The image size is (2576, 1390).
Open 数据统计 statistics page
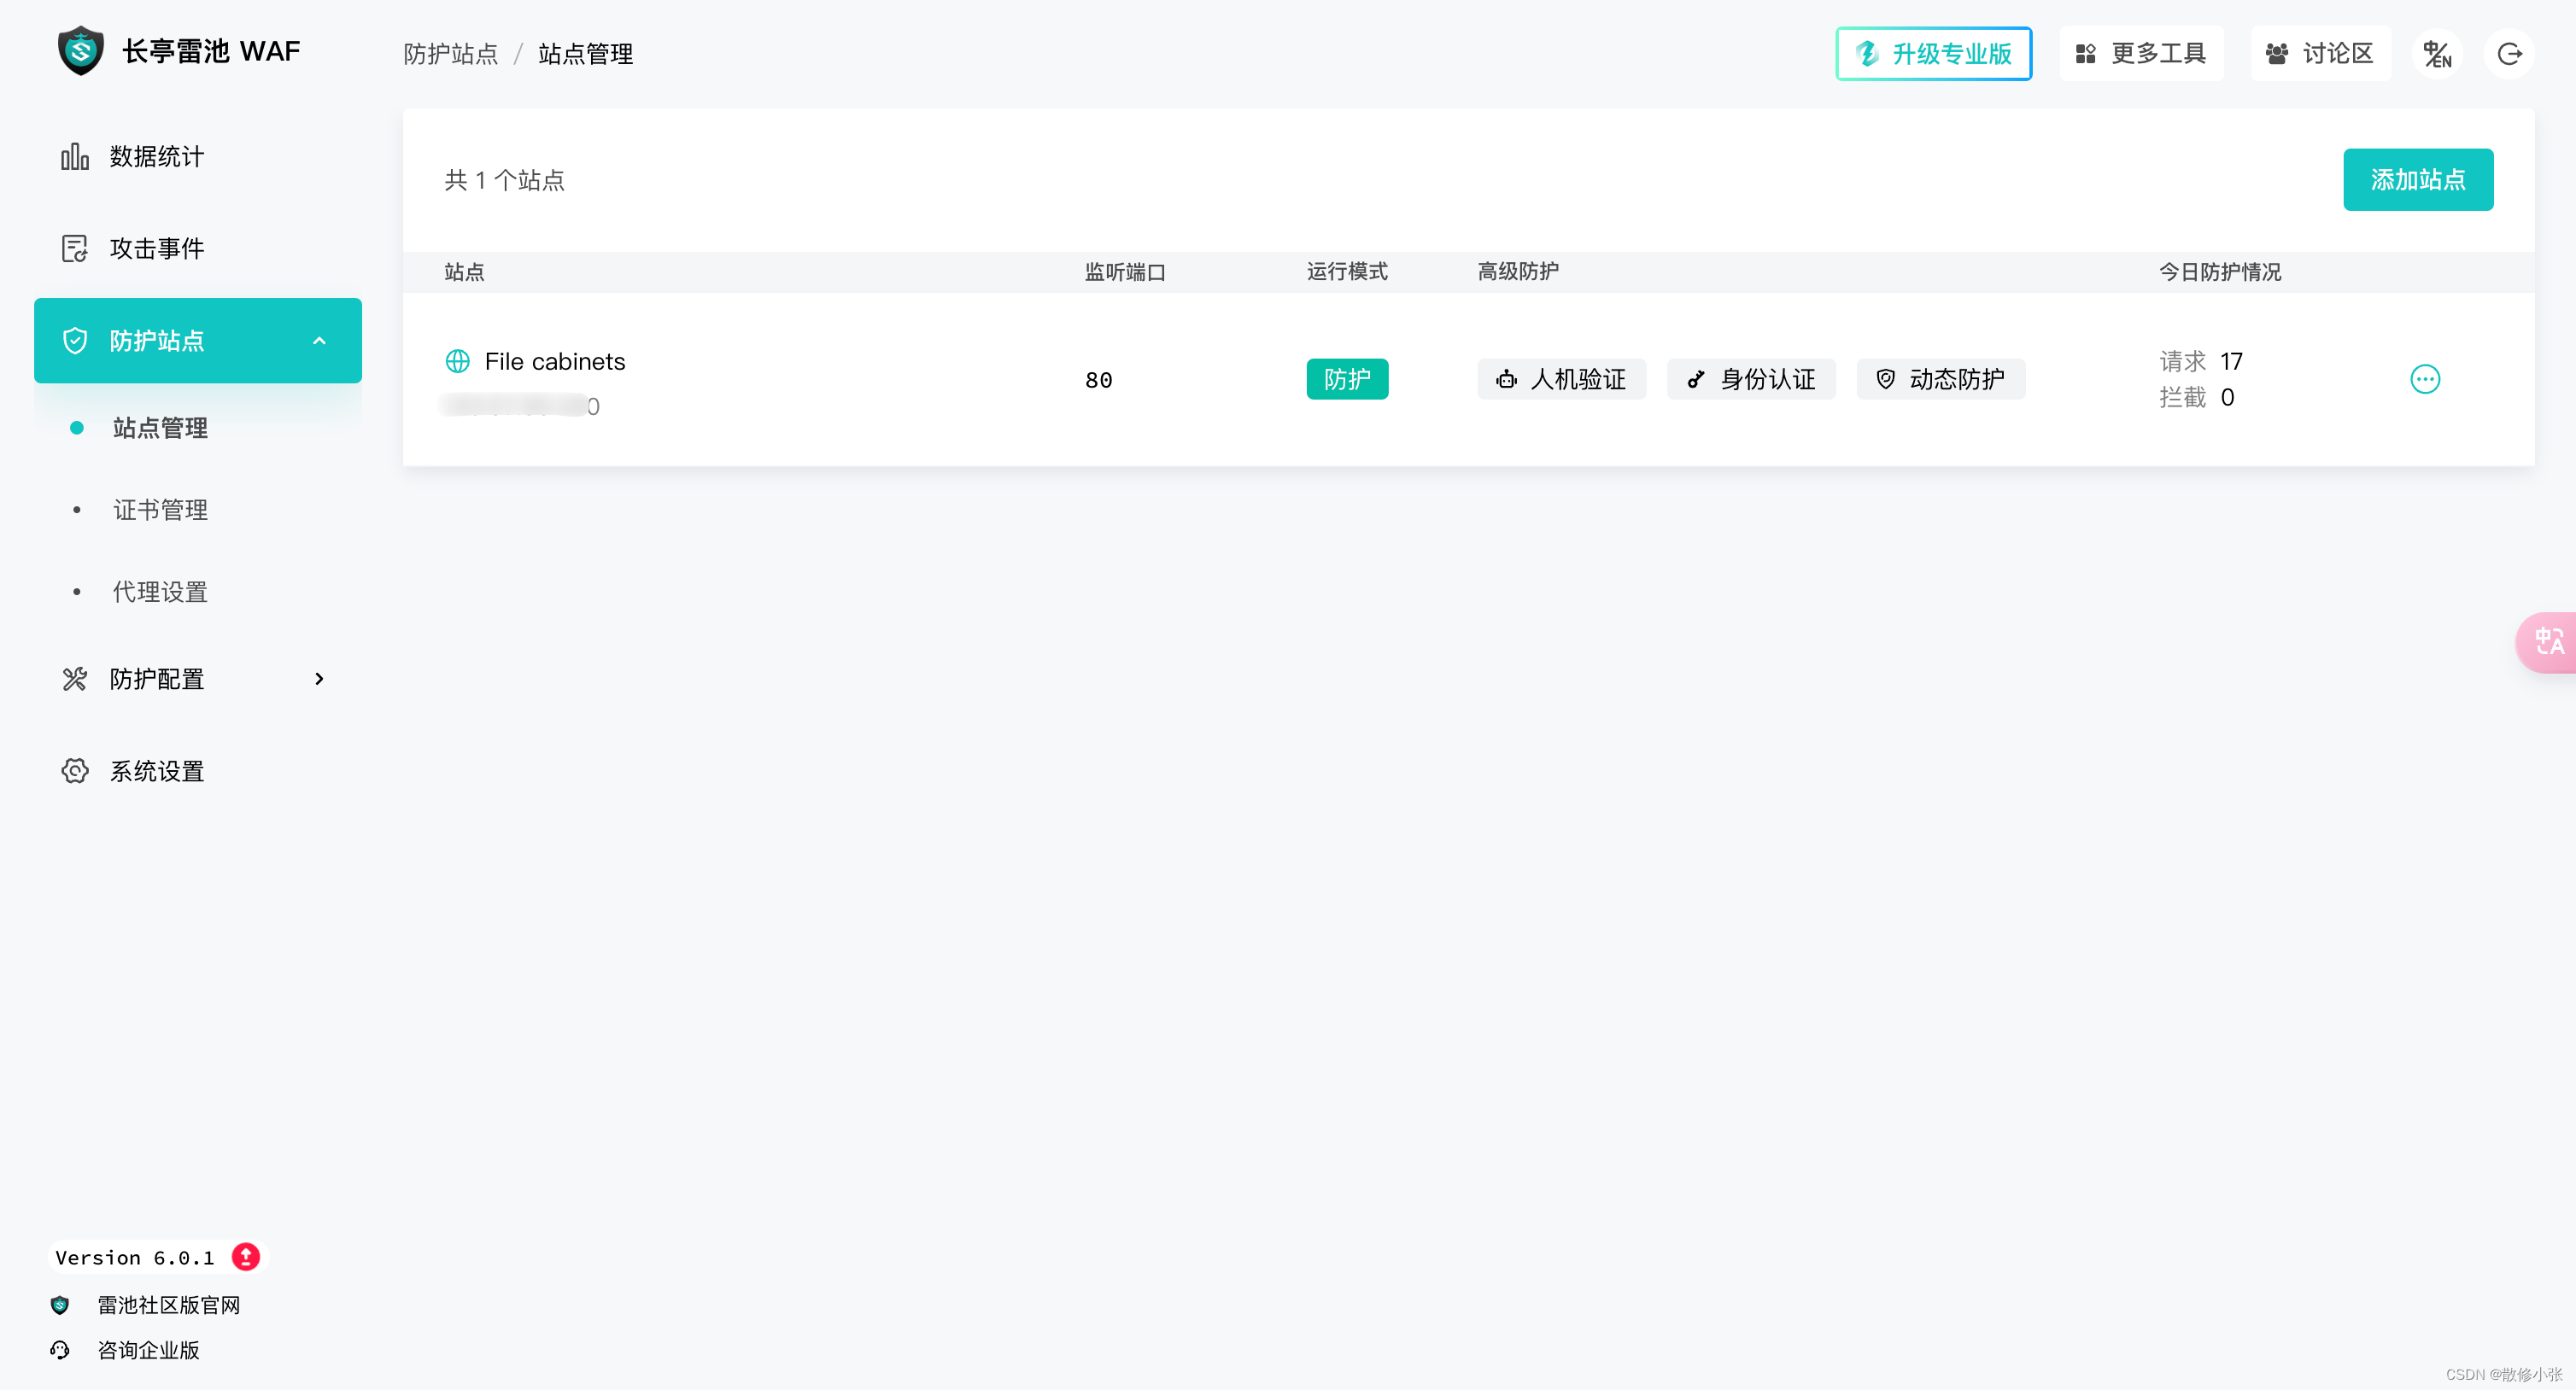[x=157, y=156]
